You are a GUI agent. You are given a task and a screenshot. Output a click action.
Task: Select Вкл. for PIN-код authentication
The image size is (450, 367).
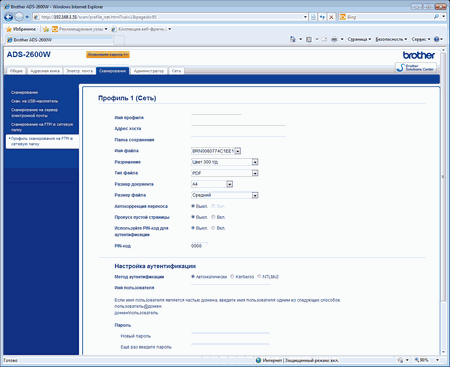pos(213,228)
